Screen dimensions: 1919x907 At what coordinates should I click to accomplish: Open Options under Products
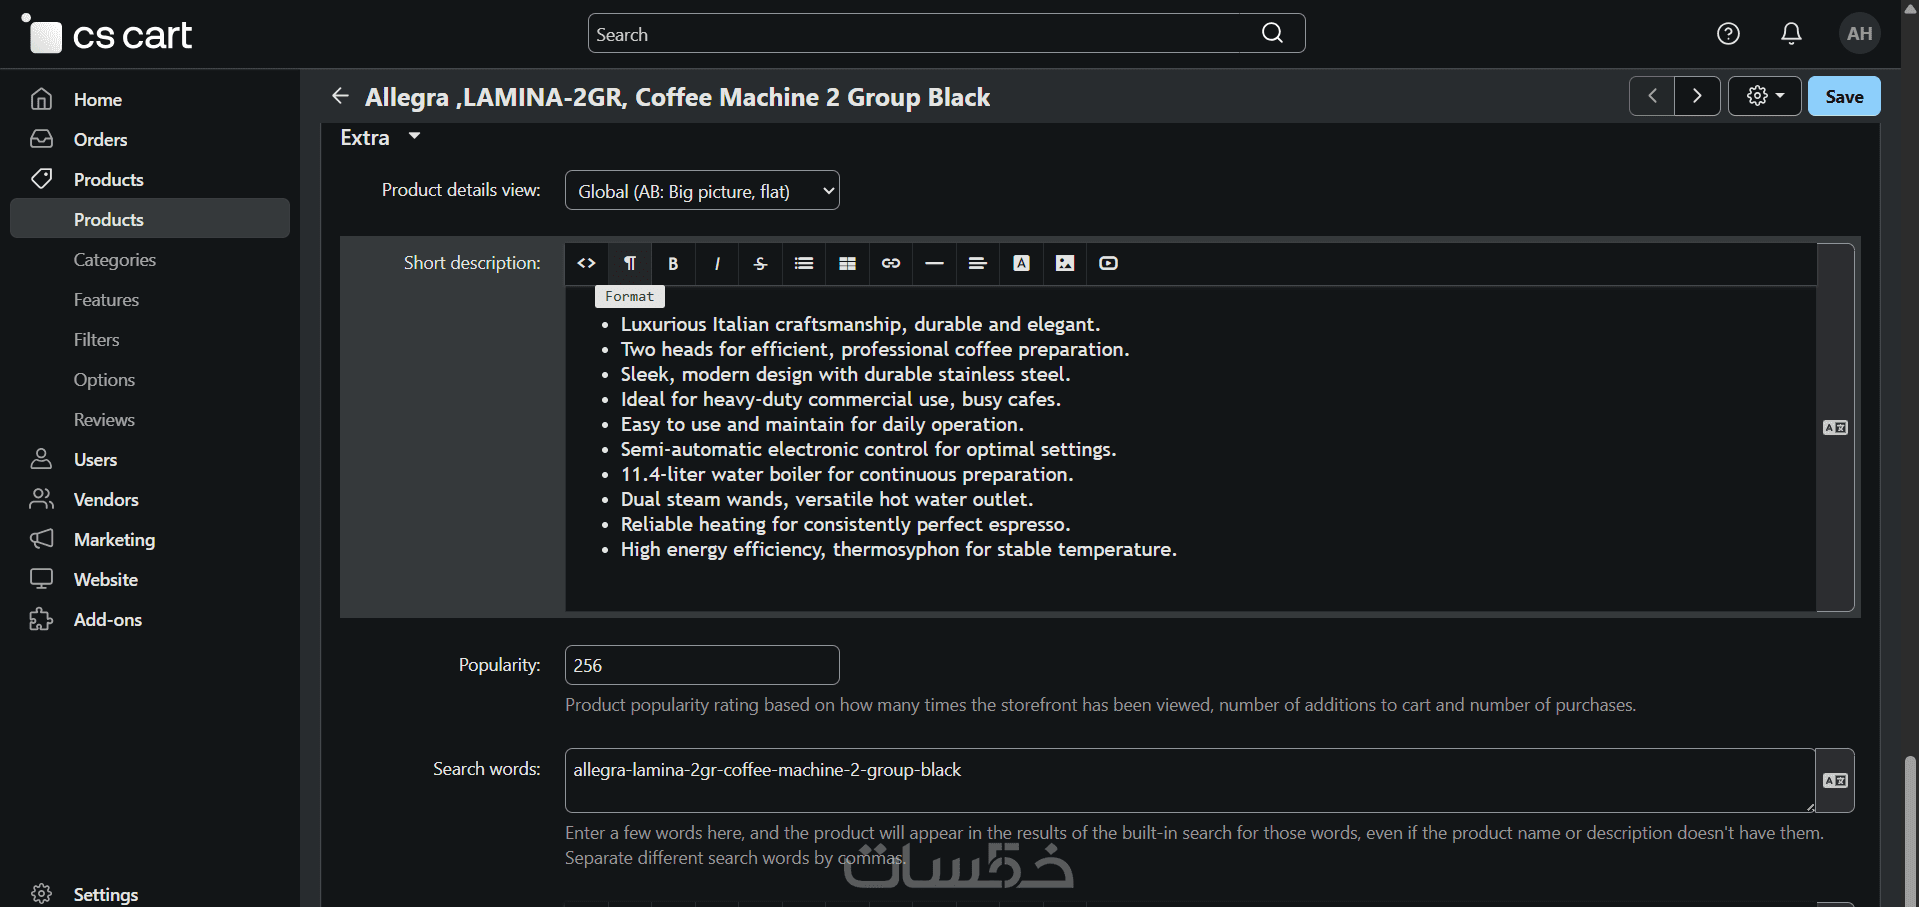click(x=104, y=379)
